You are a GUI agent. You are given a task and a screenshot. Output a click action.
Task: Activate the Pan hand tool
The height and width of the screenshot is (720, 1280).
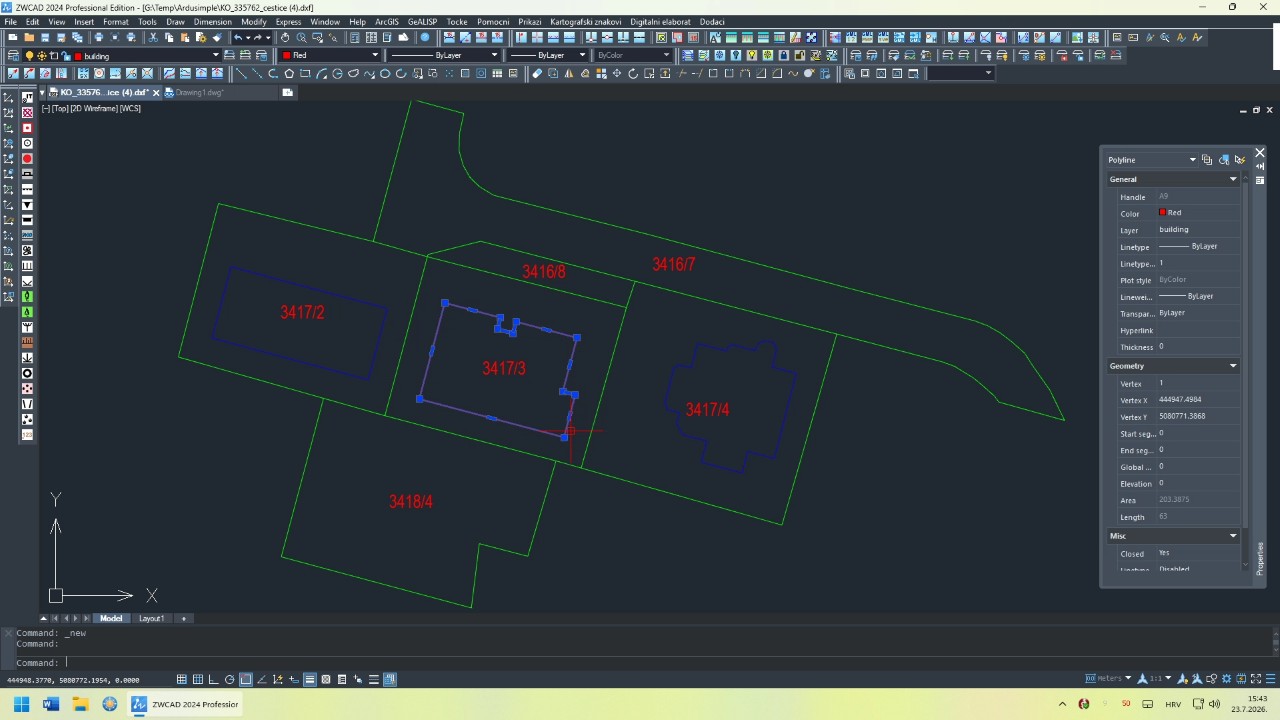pyautogui.click(x=285, y=37)
